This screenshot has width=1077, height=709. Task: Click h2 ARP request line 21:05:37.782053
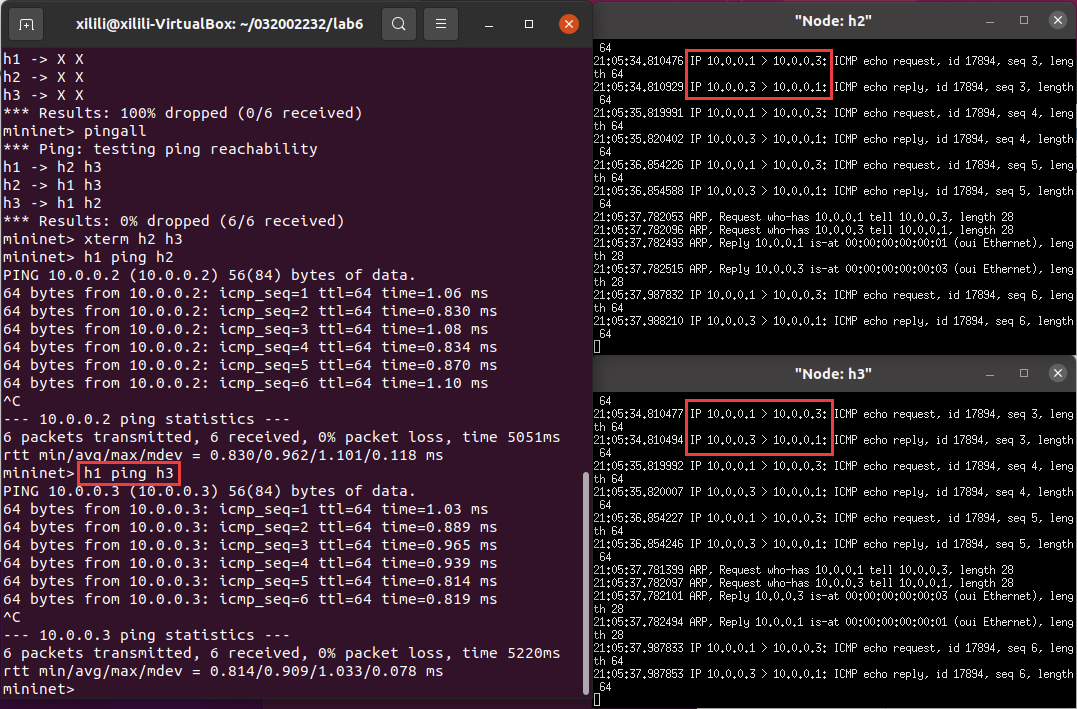tap(804, 217)
